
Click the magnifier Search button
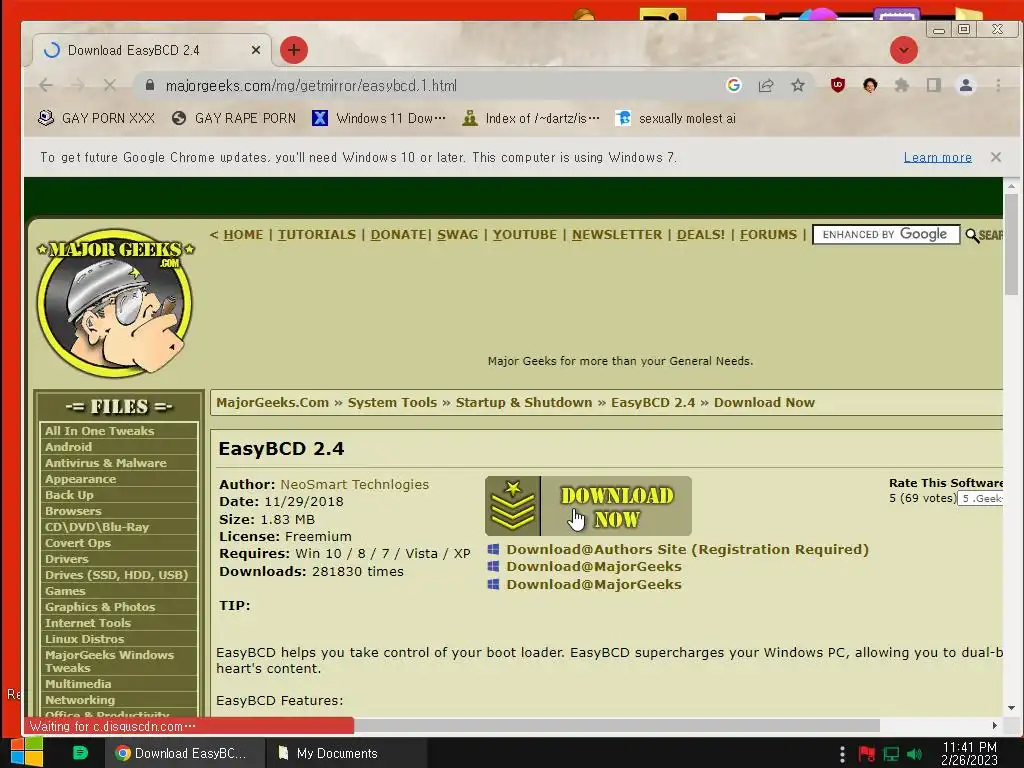[x=984, y=235]
